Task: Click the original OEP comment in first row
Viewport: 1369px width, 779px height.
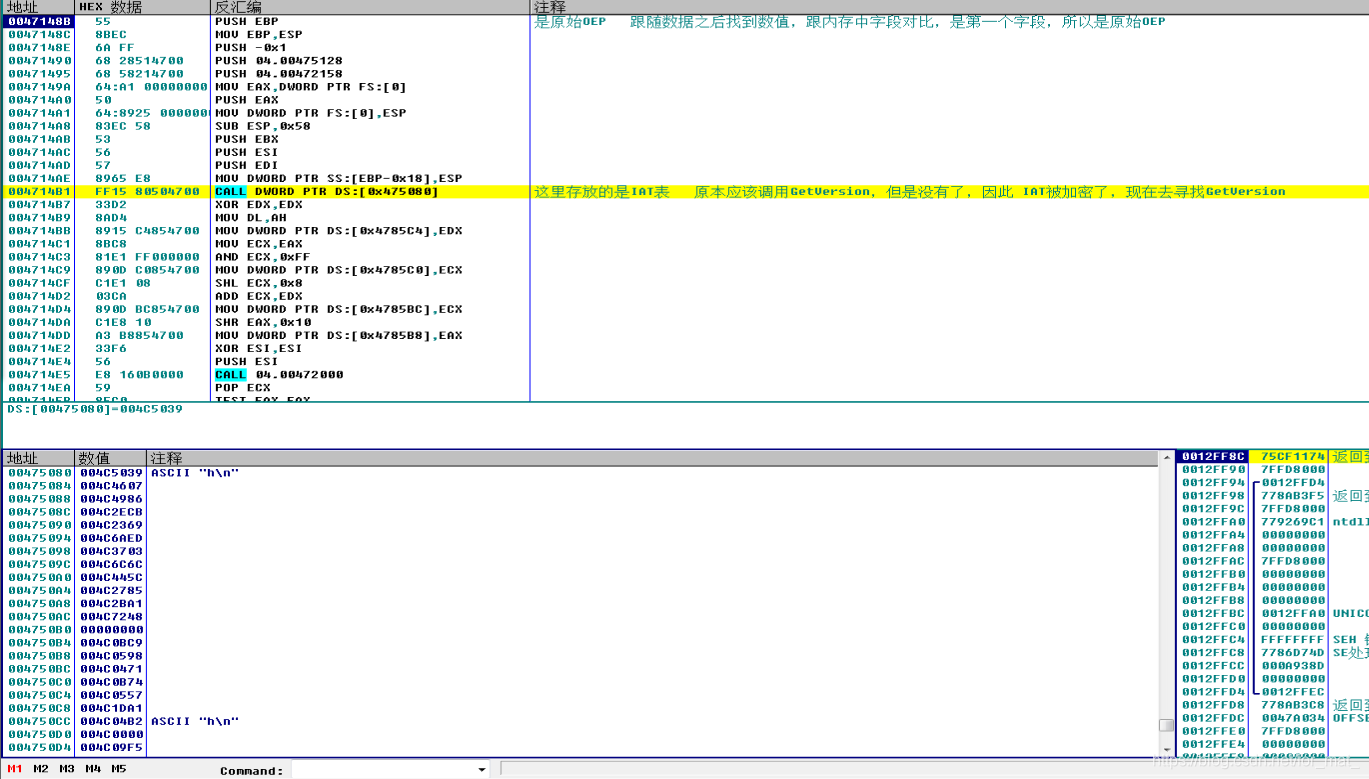Action: point(850,21)
